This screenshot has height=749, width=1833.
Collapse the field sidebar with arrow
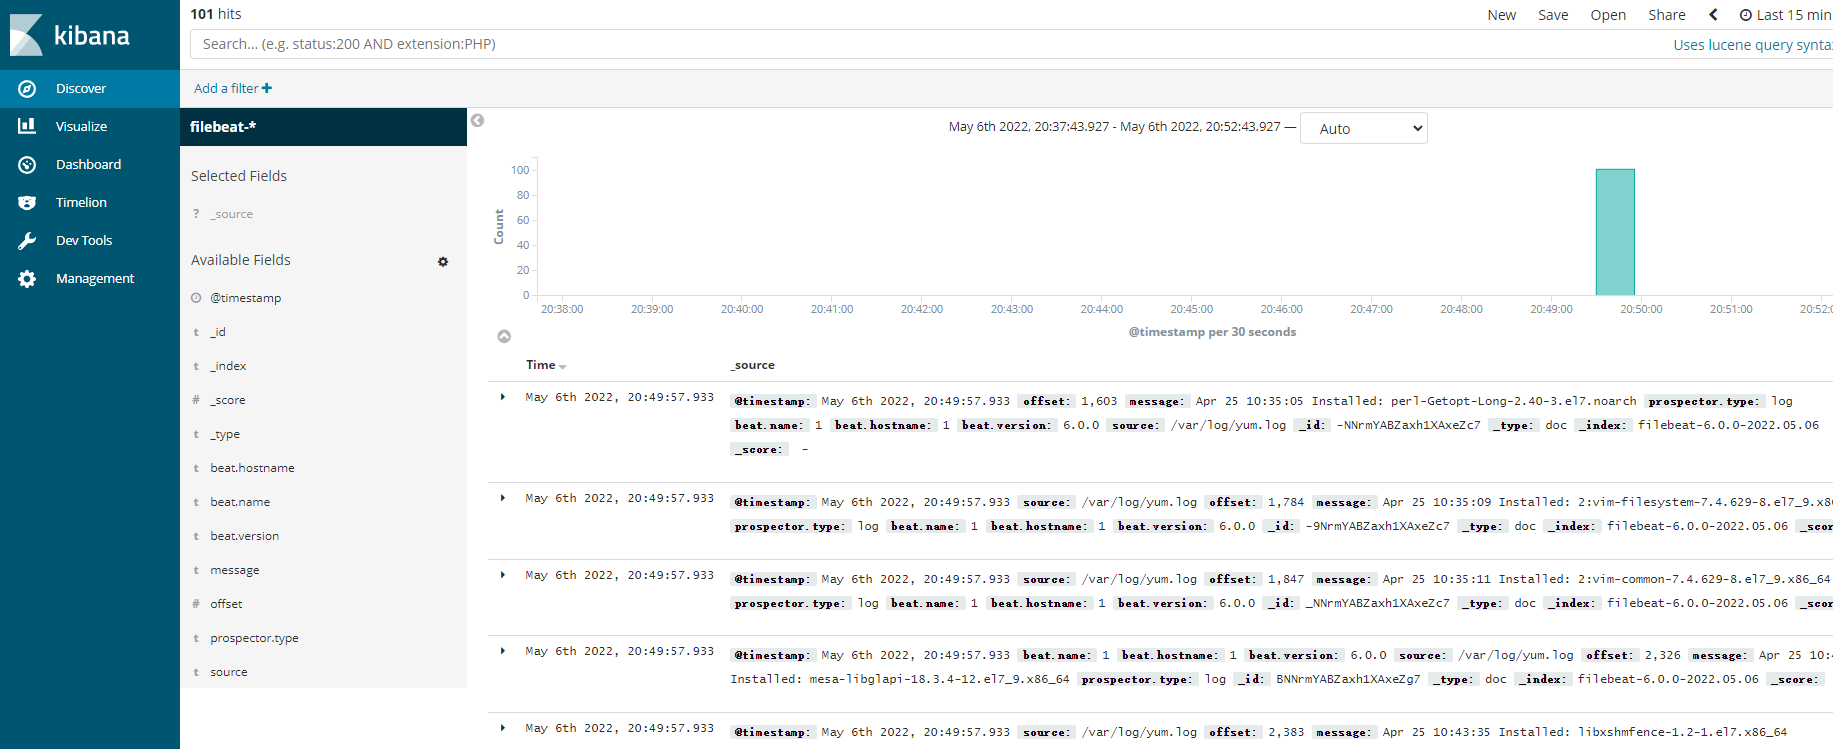[478, 121]
